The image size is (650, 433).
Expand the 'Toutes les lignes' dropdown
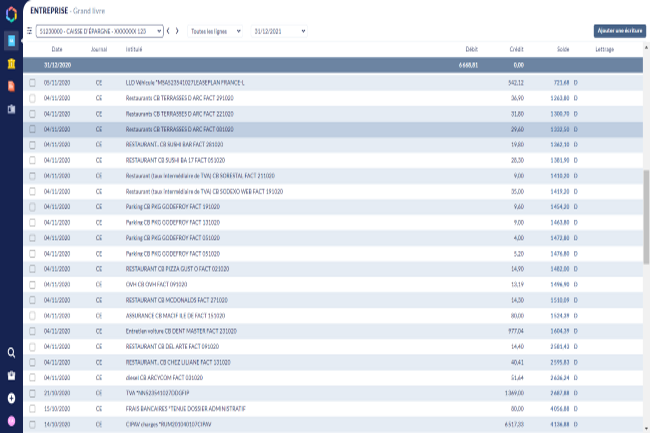point(214,31)
